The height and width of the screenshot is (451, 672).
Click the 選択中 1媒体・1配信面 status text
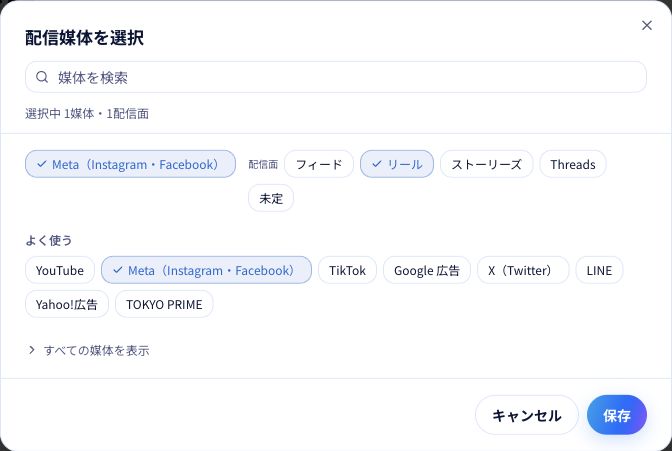pos(87,114)
